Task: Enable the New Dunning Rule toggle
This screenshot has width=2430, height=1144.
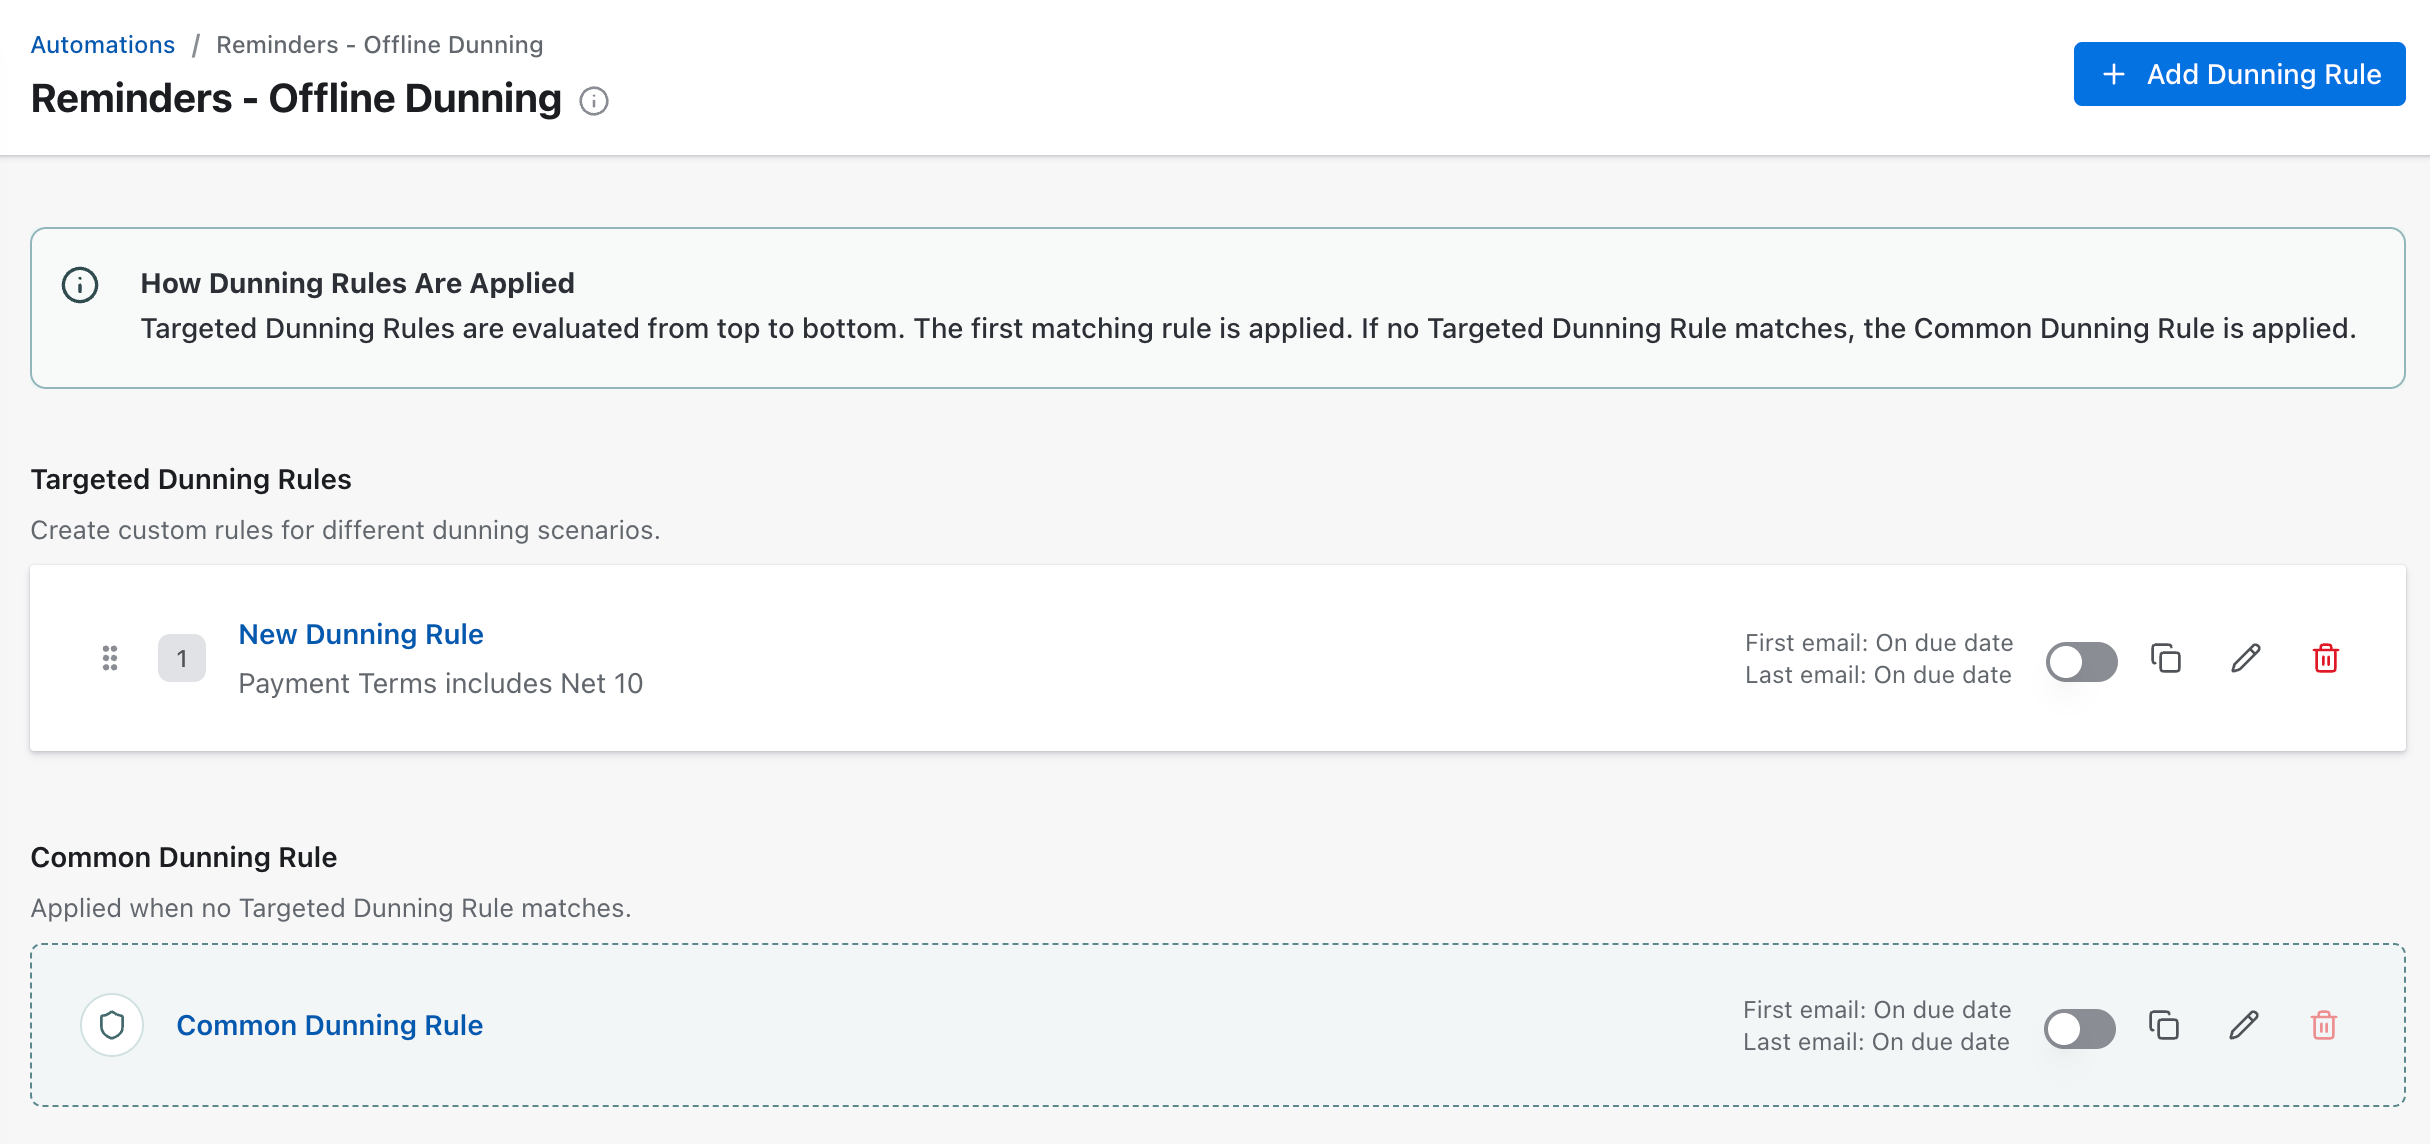Action: pos(2082,661)
